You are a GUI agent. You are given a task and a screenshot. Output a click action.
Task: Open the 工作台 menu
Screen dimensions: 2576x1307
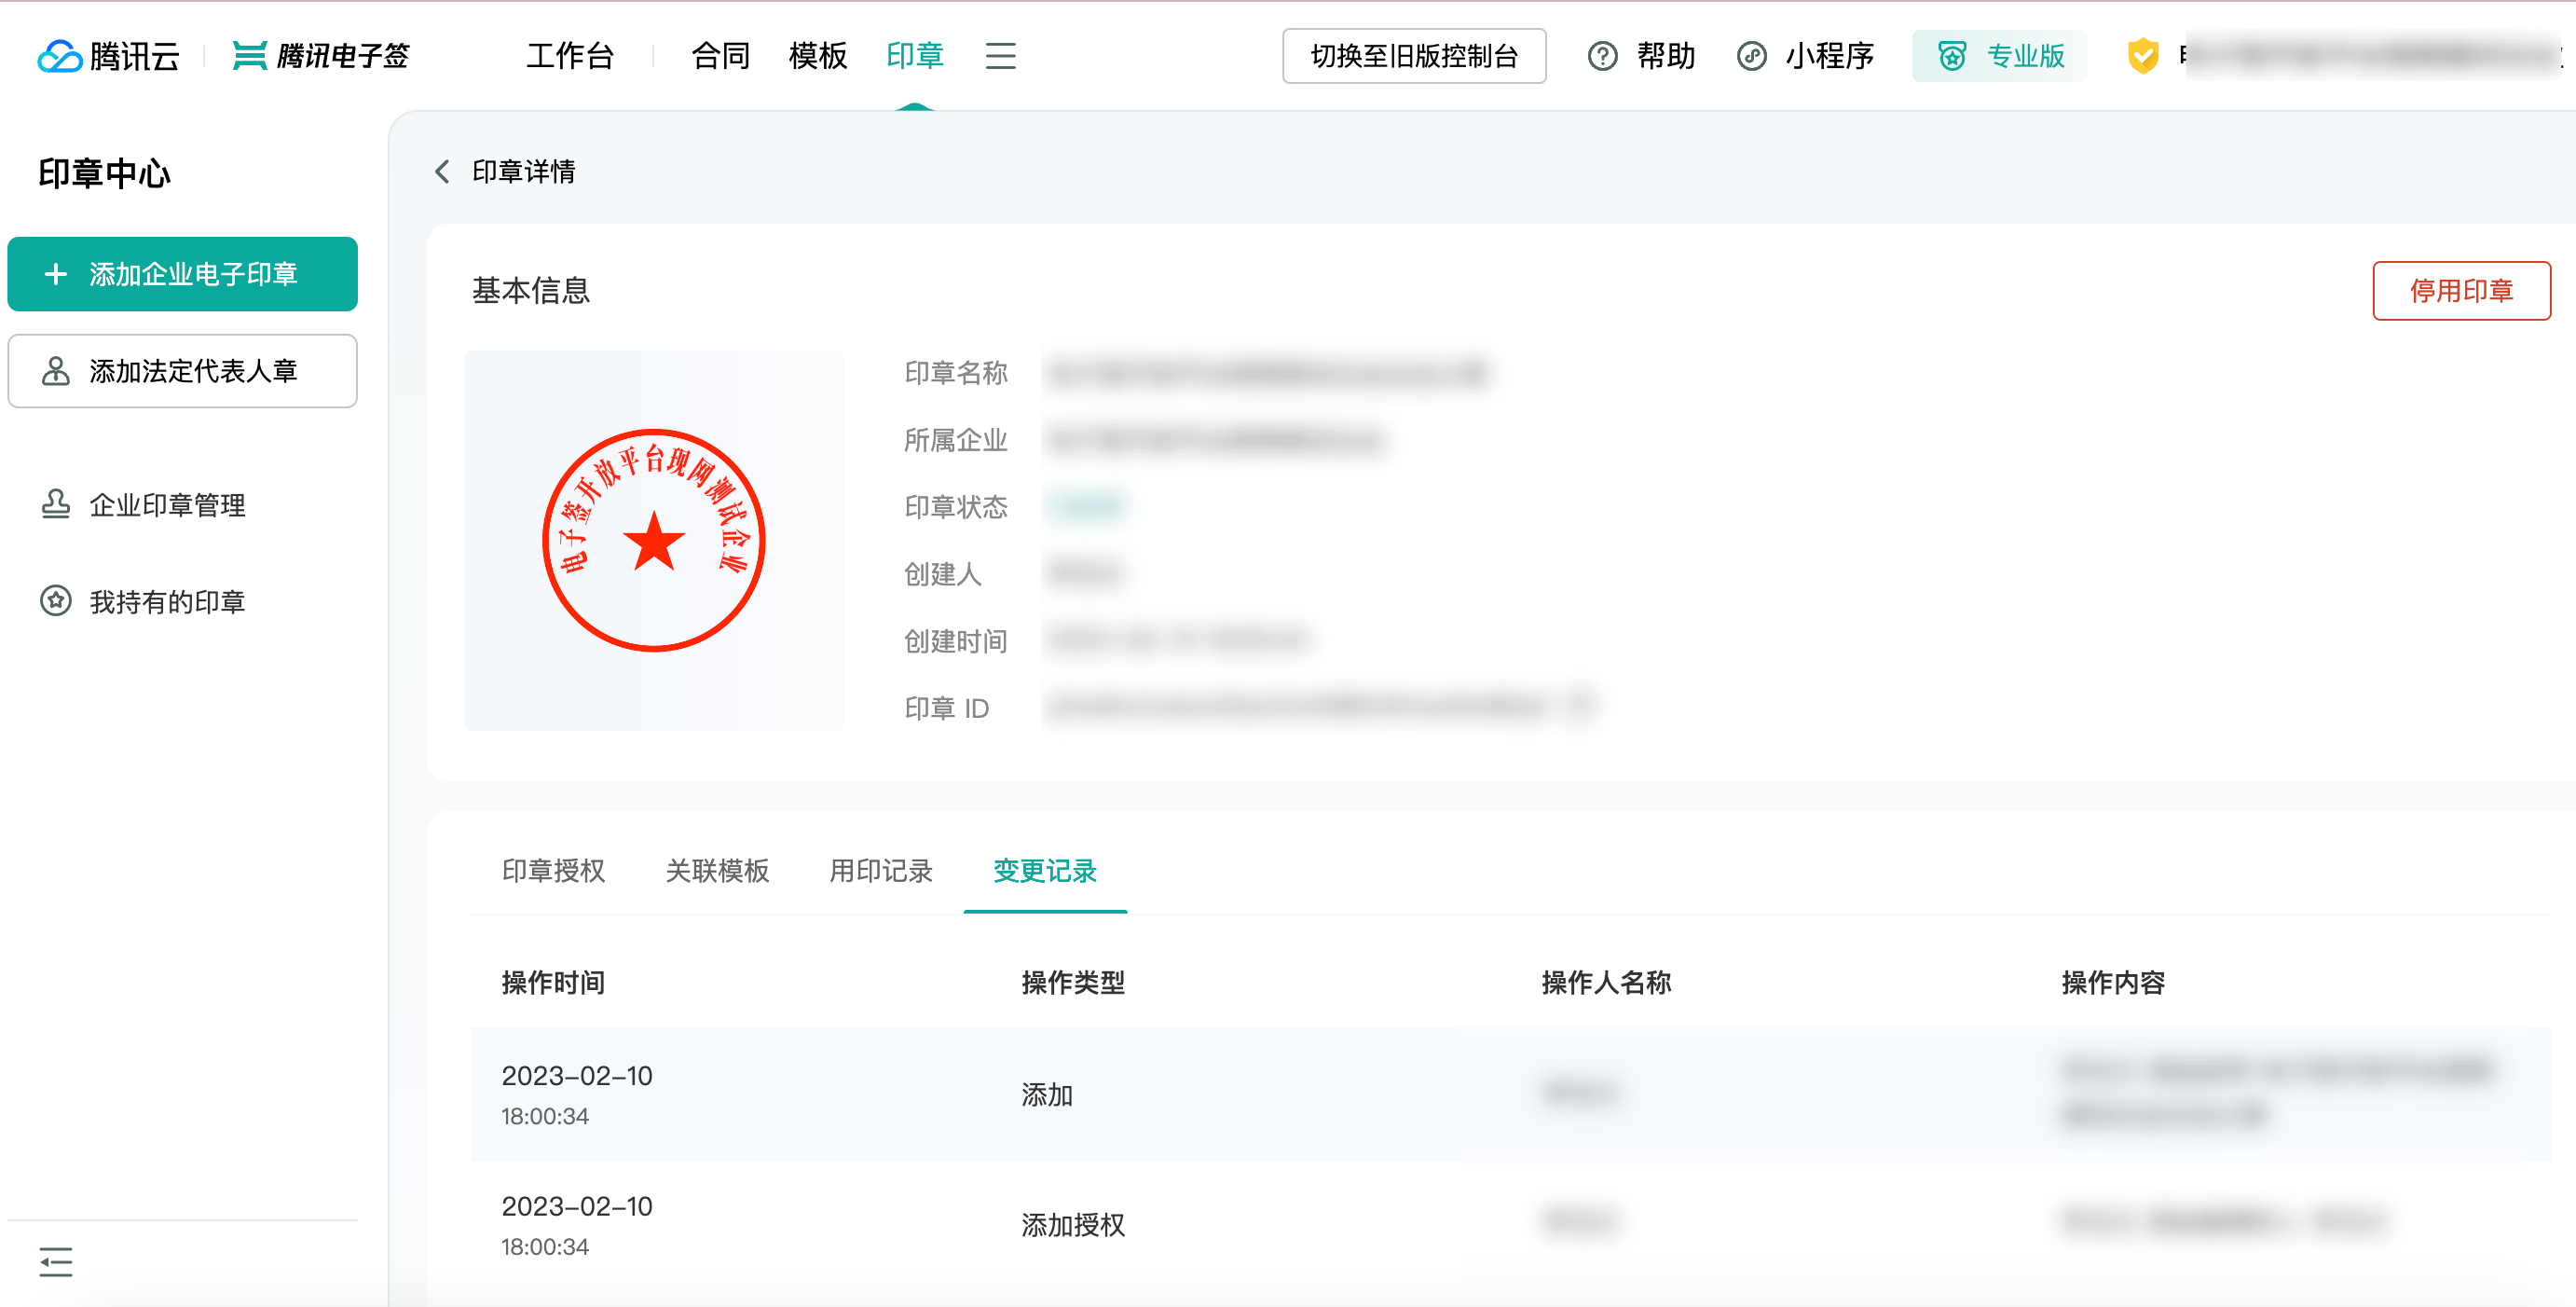click(x=570, y=56)
